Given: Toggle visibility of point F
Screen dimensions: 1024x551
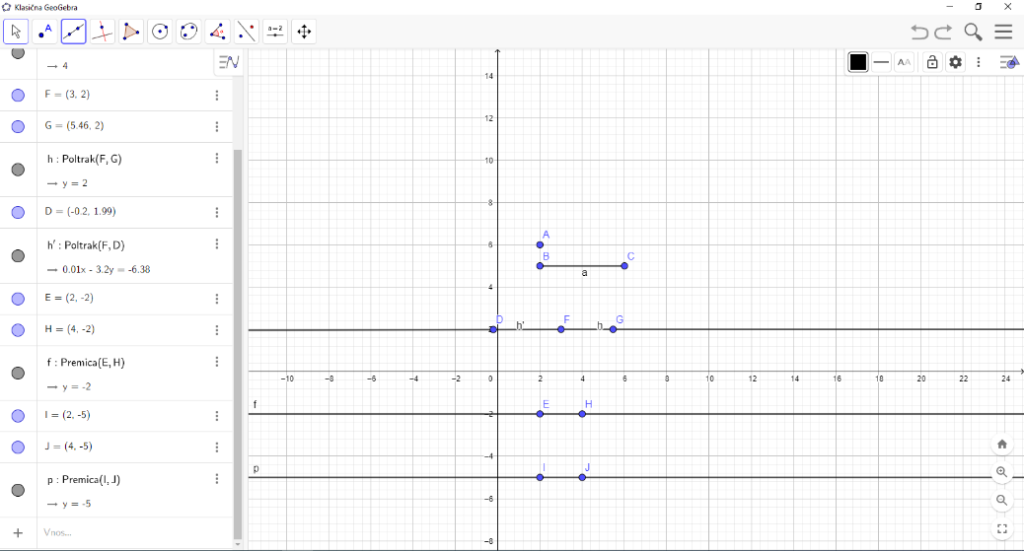Looking at the screenshot, I should [18, 95].
